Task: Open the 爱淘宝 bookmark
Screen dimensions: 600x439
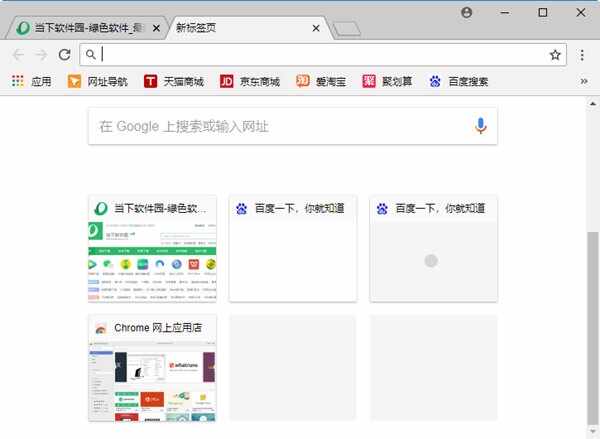Action: (321, 81)
